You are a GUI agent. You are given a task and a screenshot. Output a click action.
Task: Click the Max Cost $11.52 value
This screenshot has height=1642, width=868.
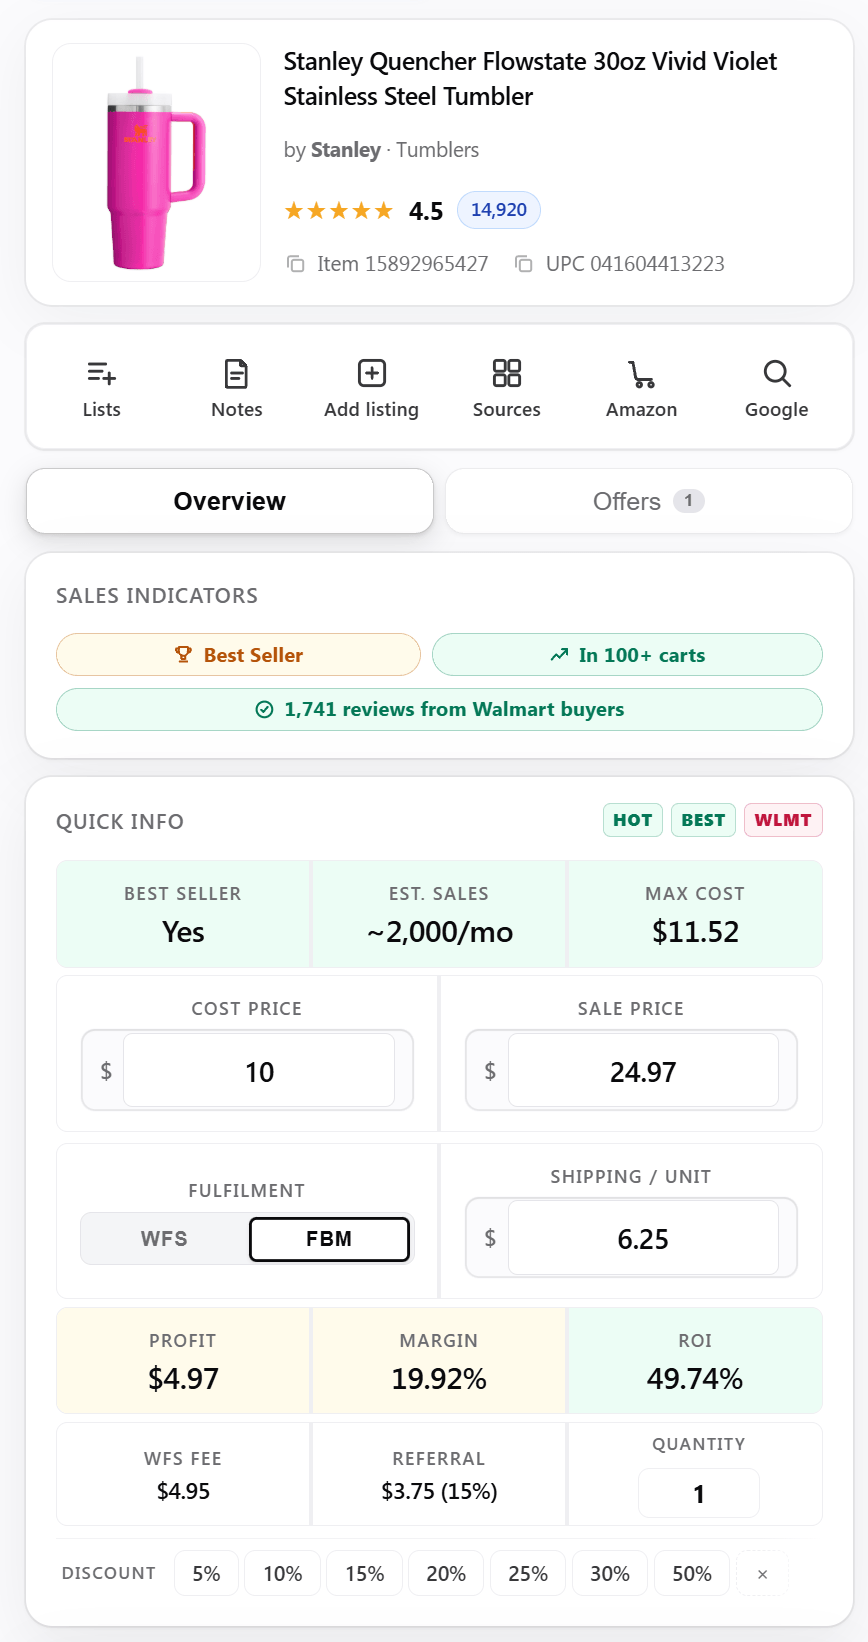pos(695,932)
